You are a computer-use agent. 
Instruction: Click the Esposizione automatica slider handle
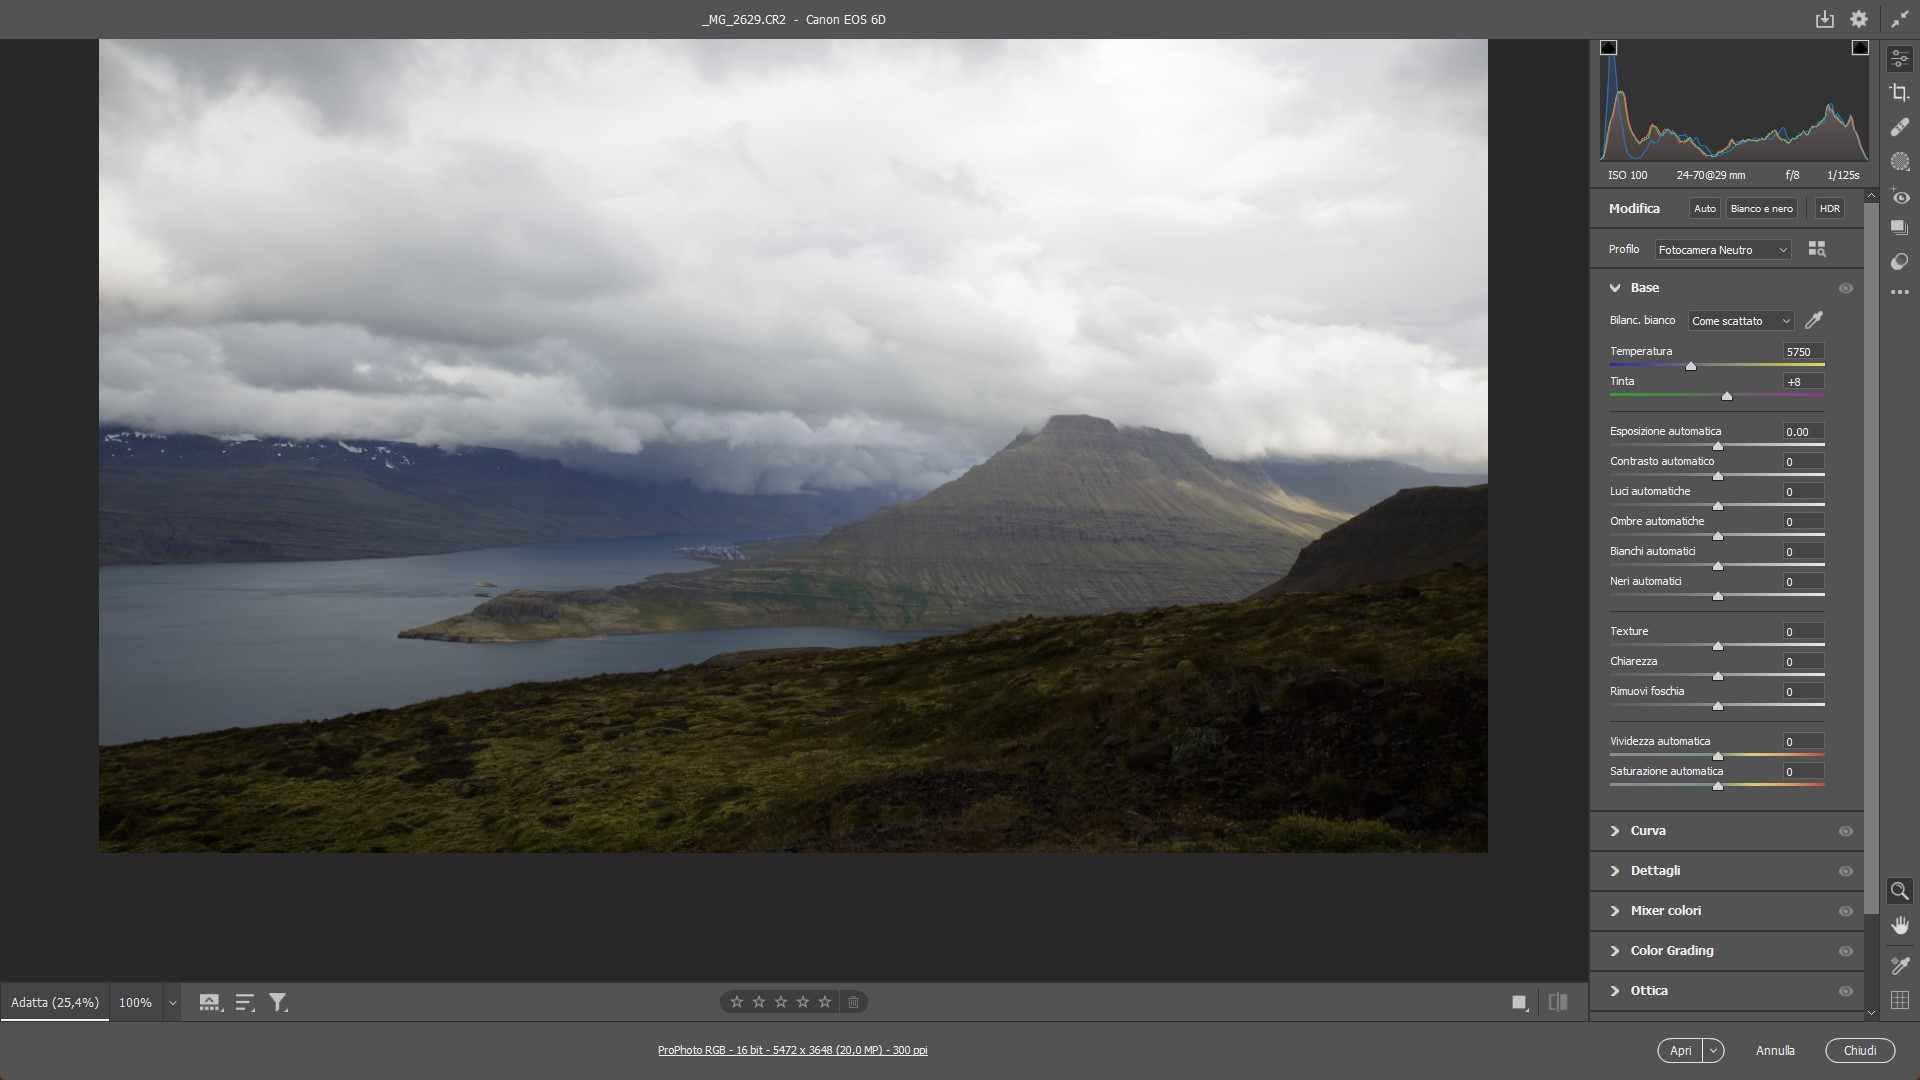click(x=1718, y=446)
